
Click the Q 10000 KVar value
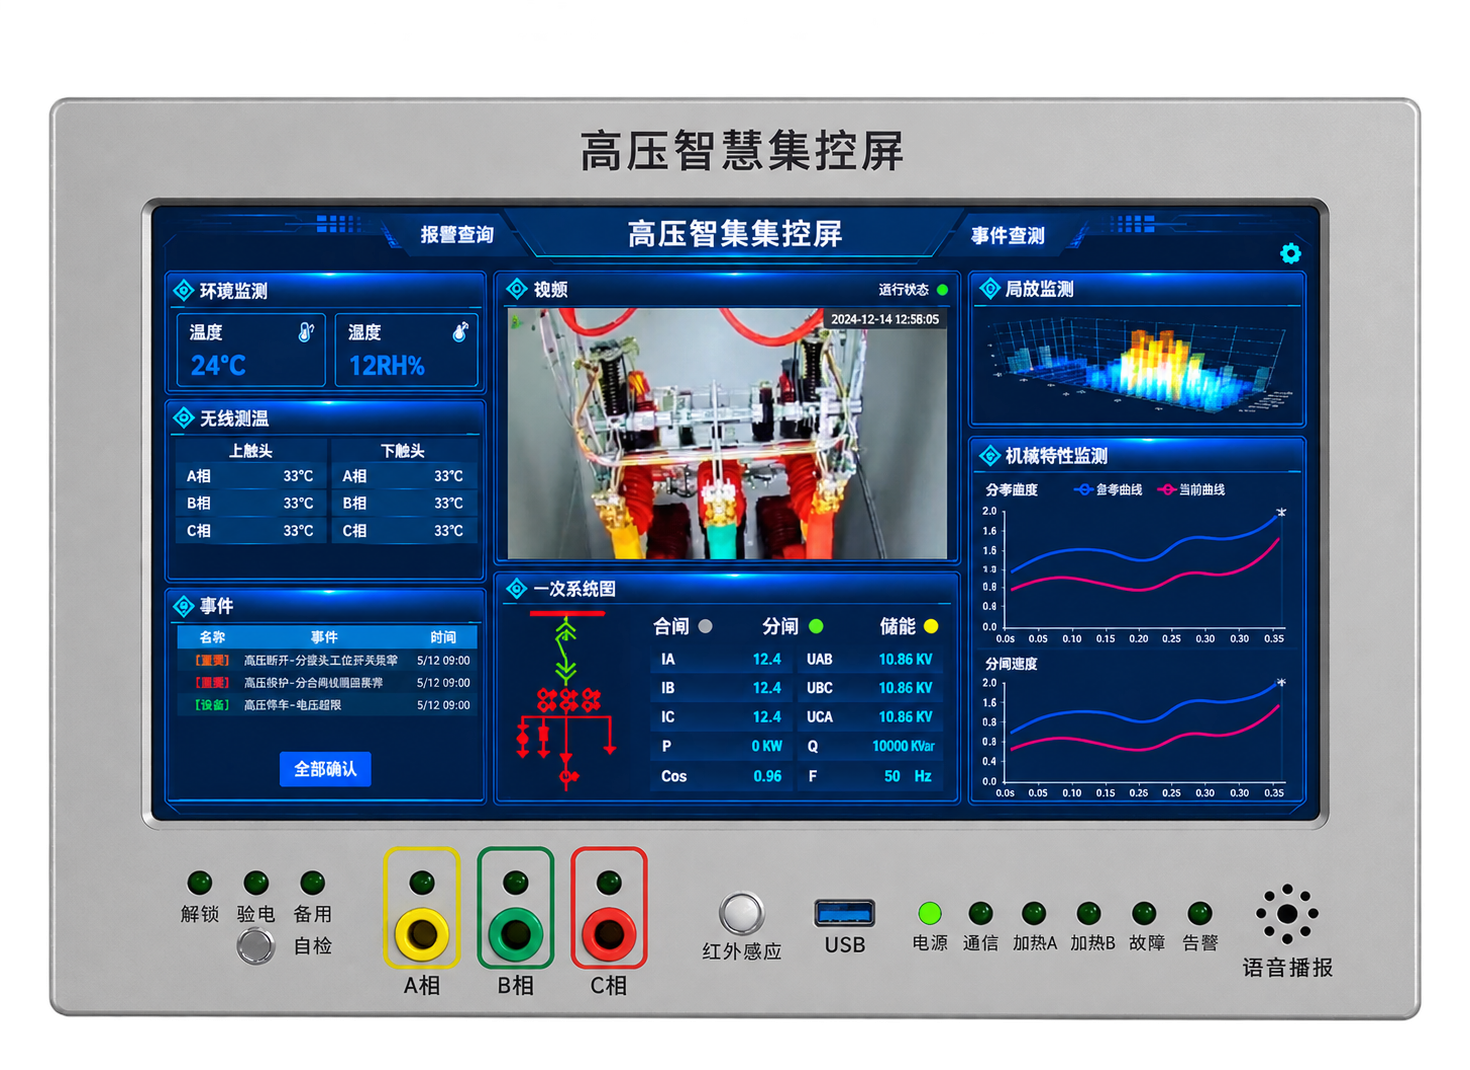[x=903, y=746]
